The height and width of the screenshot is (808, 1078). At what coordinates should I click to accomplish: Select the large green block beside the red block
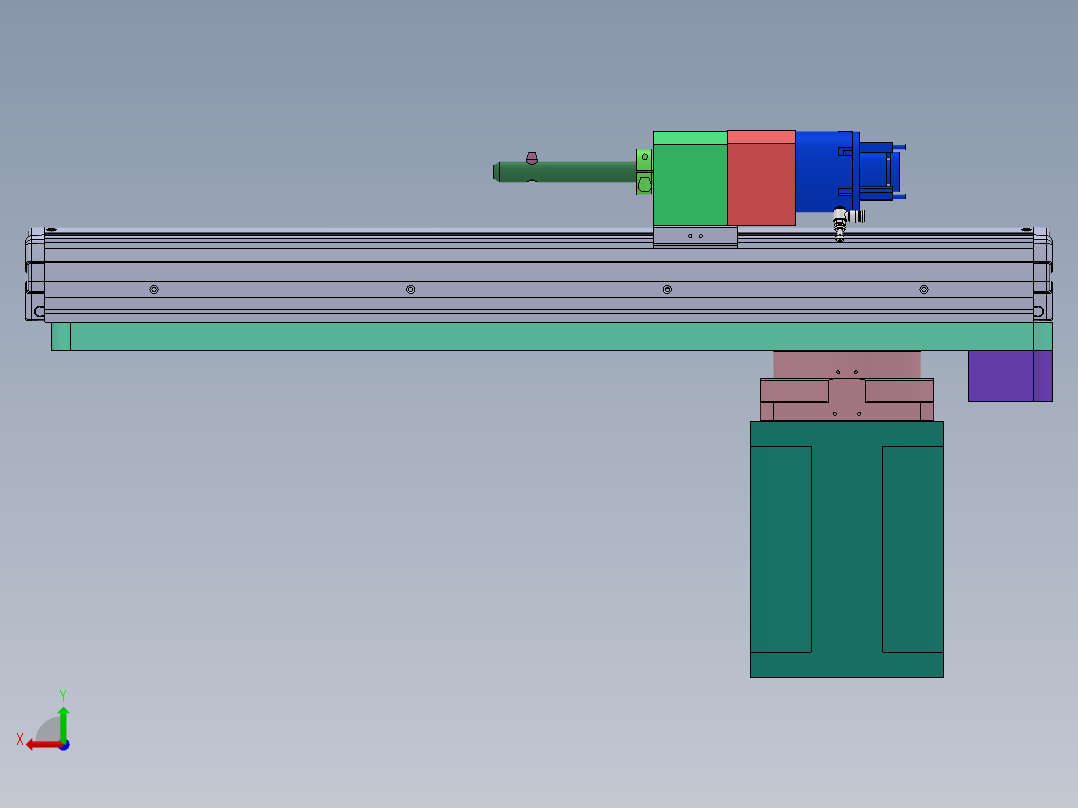point(690,178)
